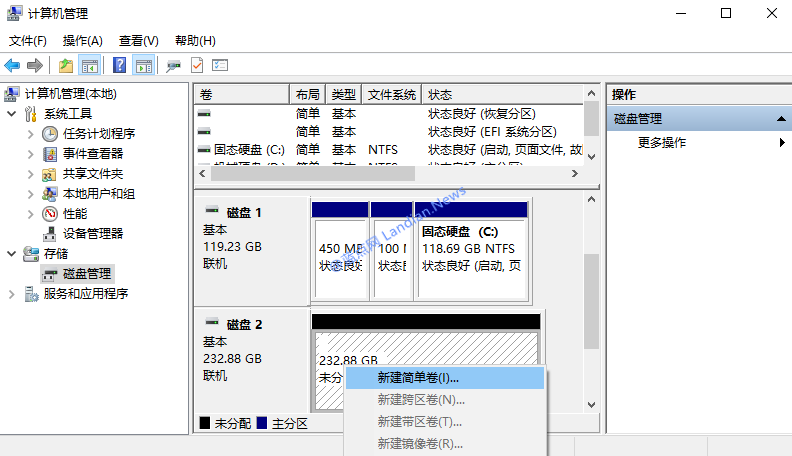Click the Up one level folder icon
Viewport: 792px width, 456px height.
66,65
